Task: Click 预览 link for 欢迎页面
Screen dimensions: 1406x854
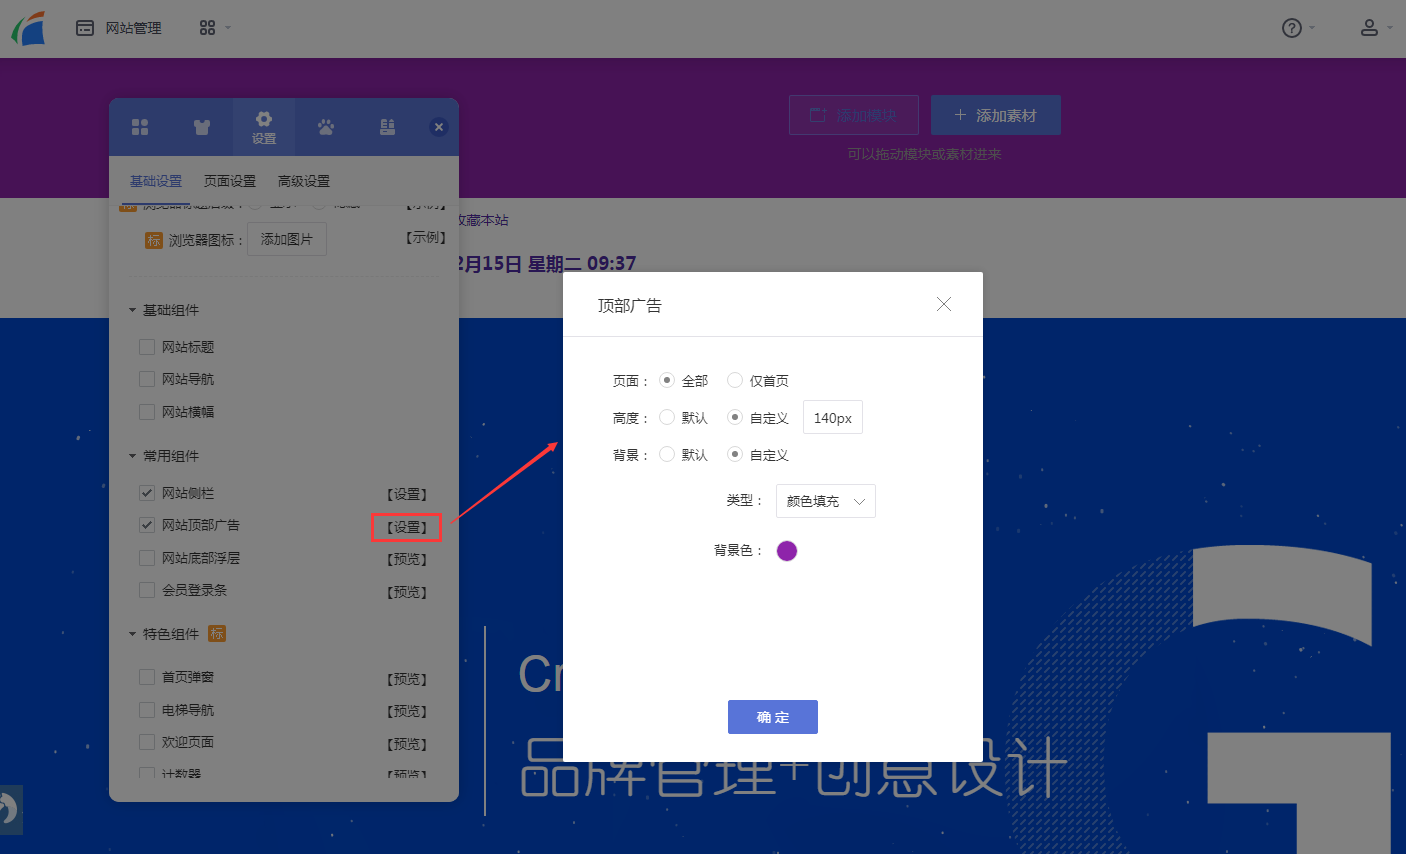Action: tap(407, 744)
